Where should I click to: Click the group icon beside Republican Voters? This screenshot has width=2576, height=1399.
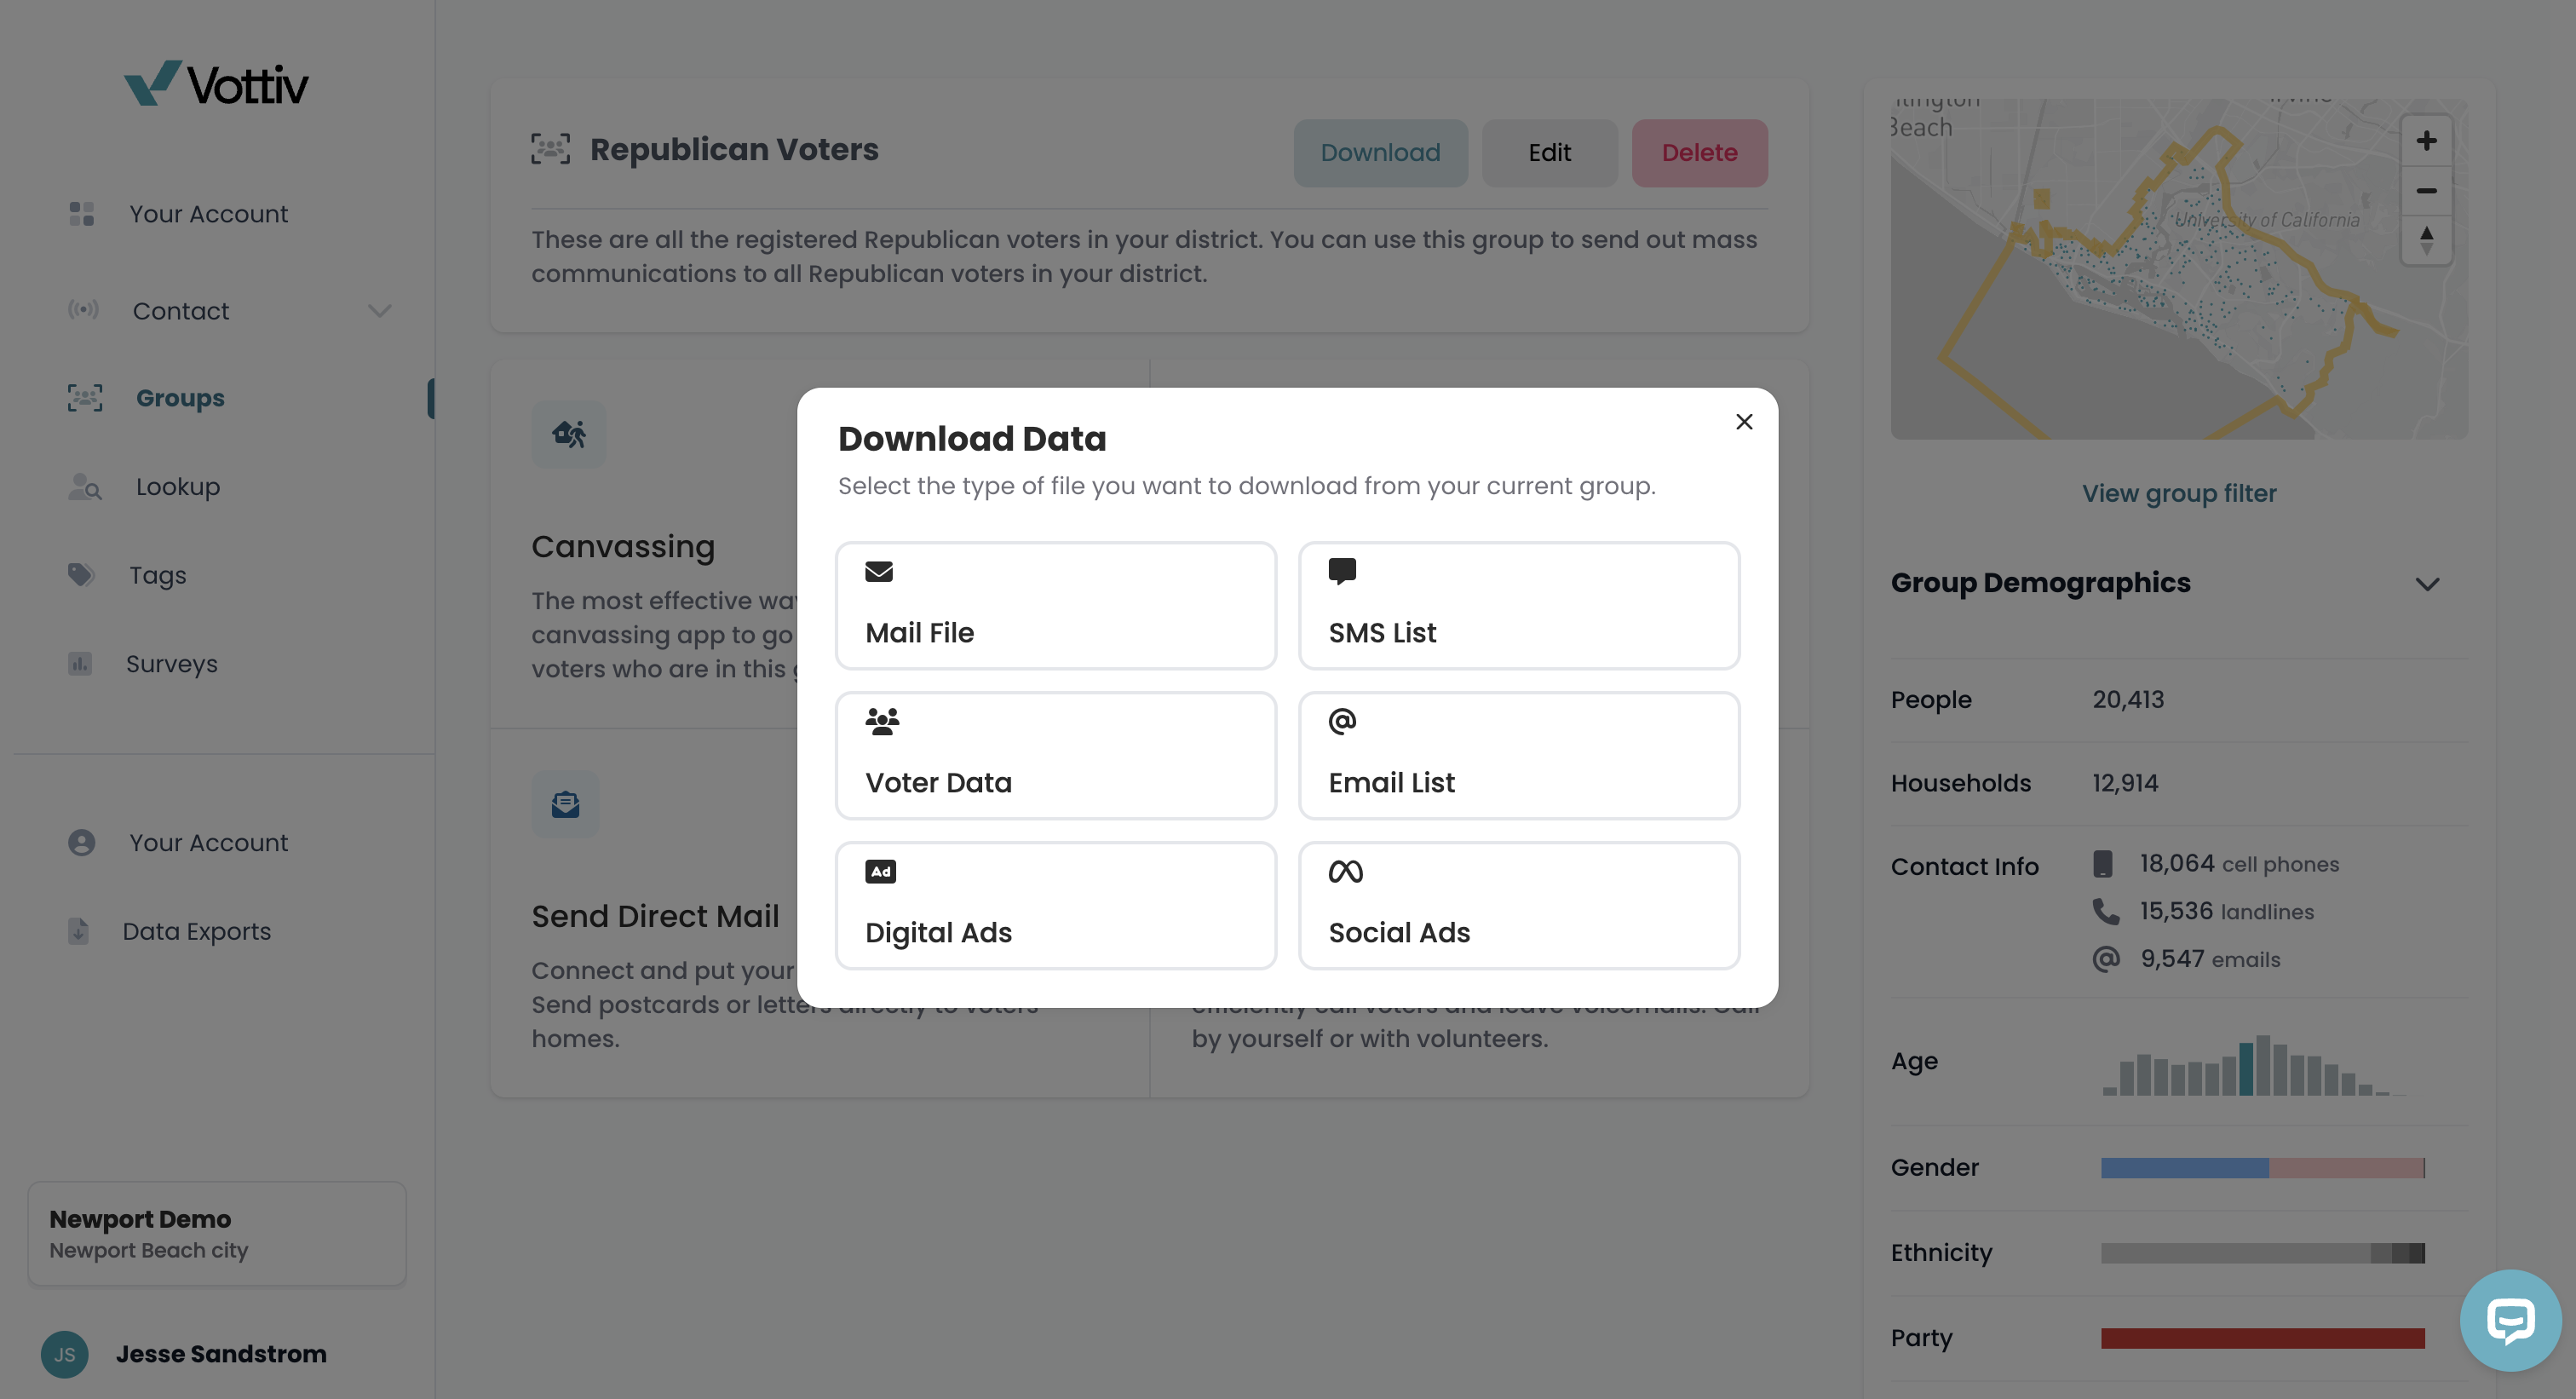(x=551, y=149)
